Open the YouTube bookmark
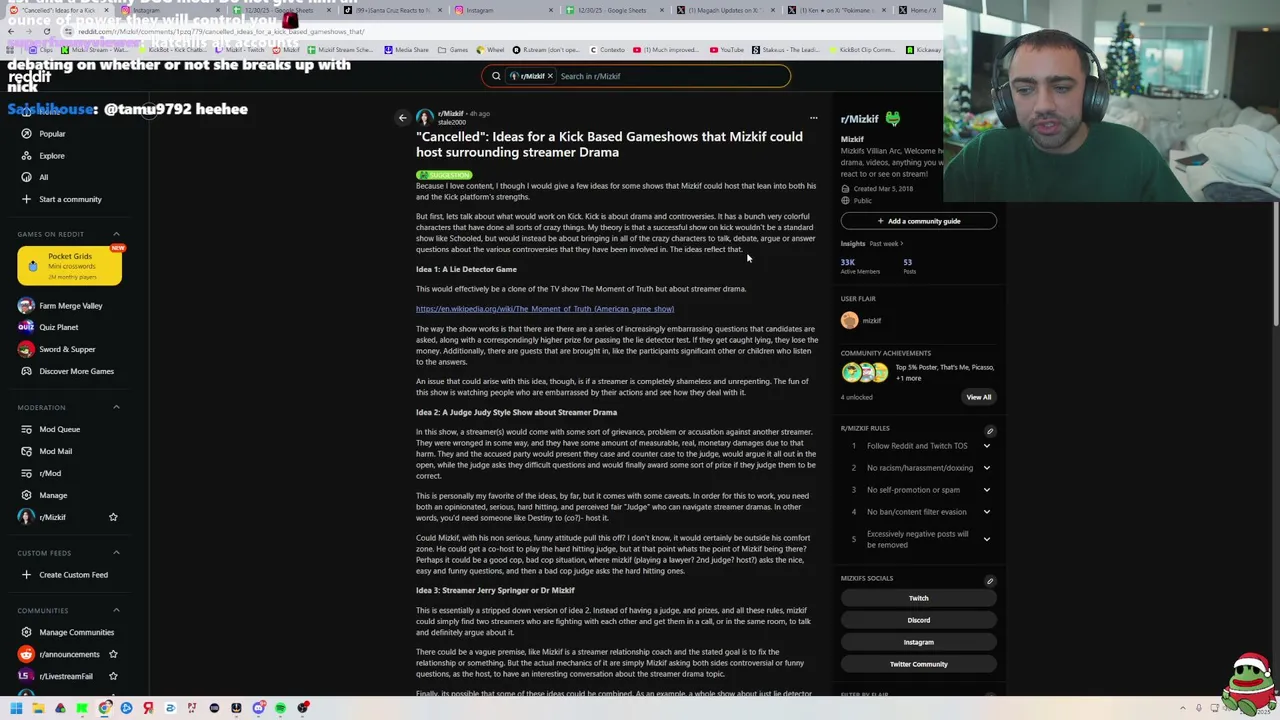 click(726, 50)
